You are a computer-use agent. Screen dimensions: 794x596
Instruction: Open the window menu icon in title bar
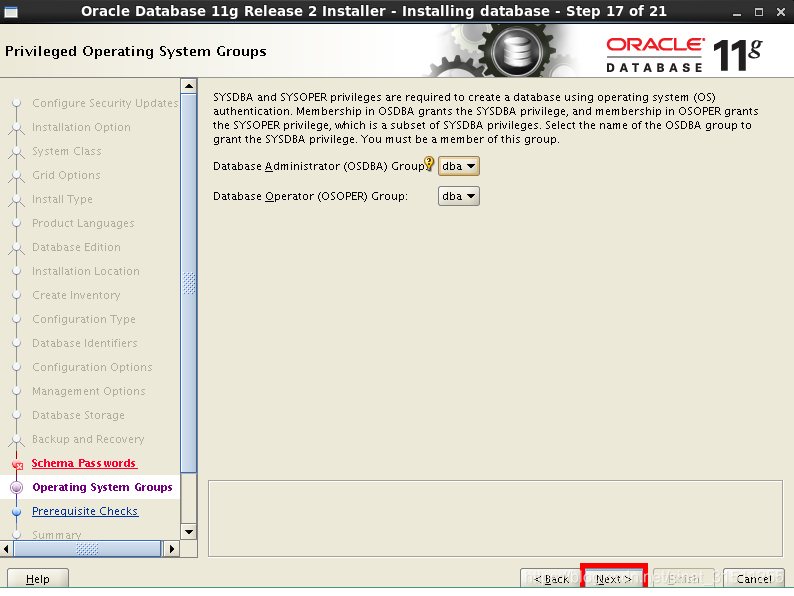[x=11, y=11]
